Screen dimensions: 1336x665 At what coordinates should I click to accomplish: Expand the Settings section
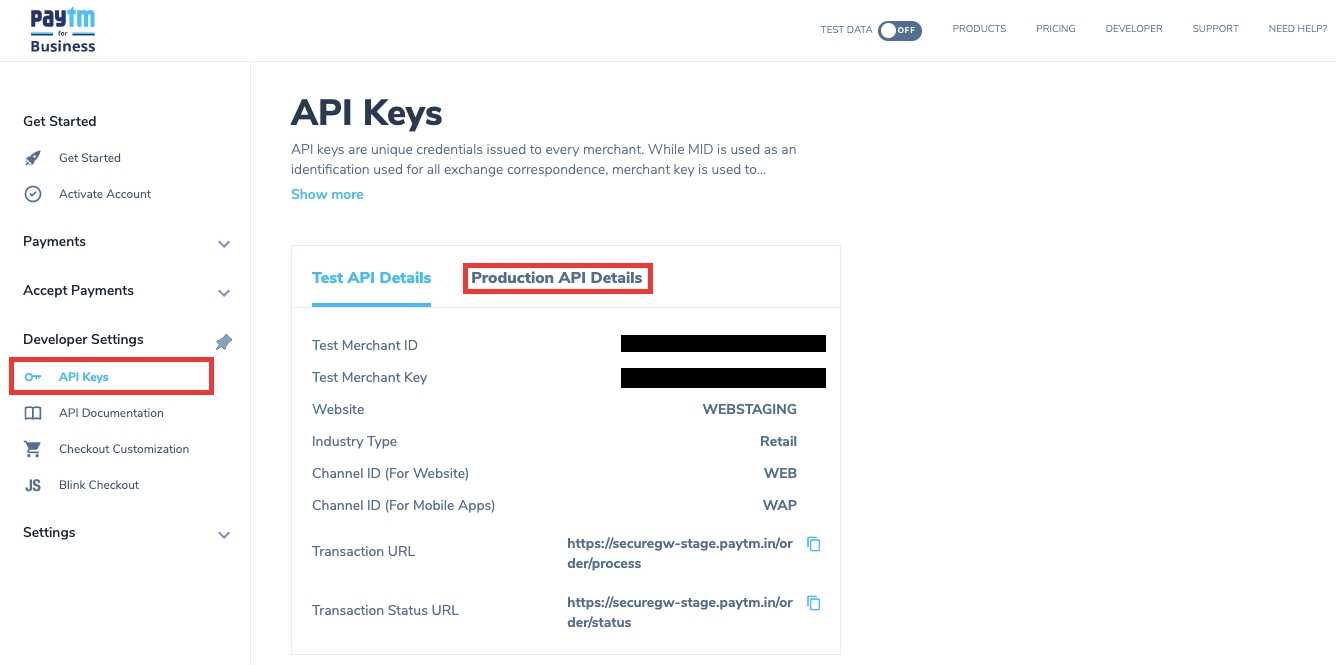click(x=224, y=535)
